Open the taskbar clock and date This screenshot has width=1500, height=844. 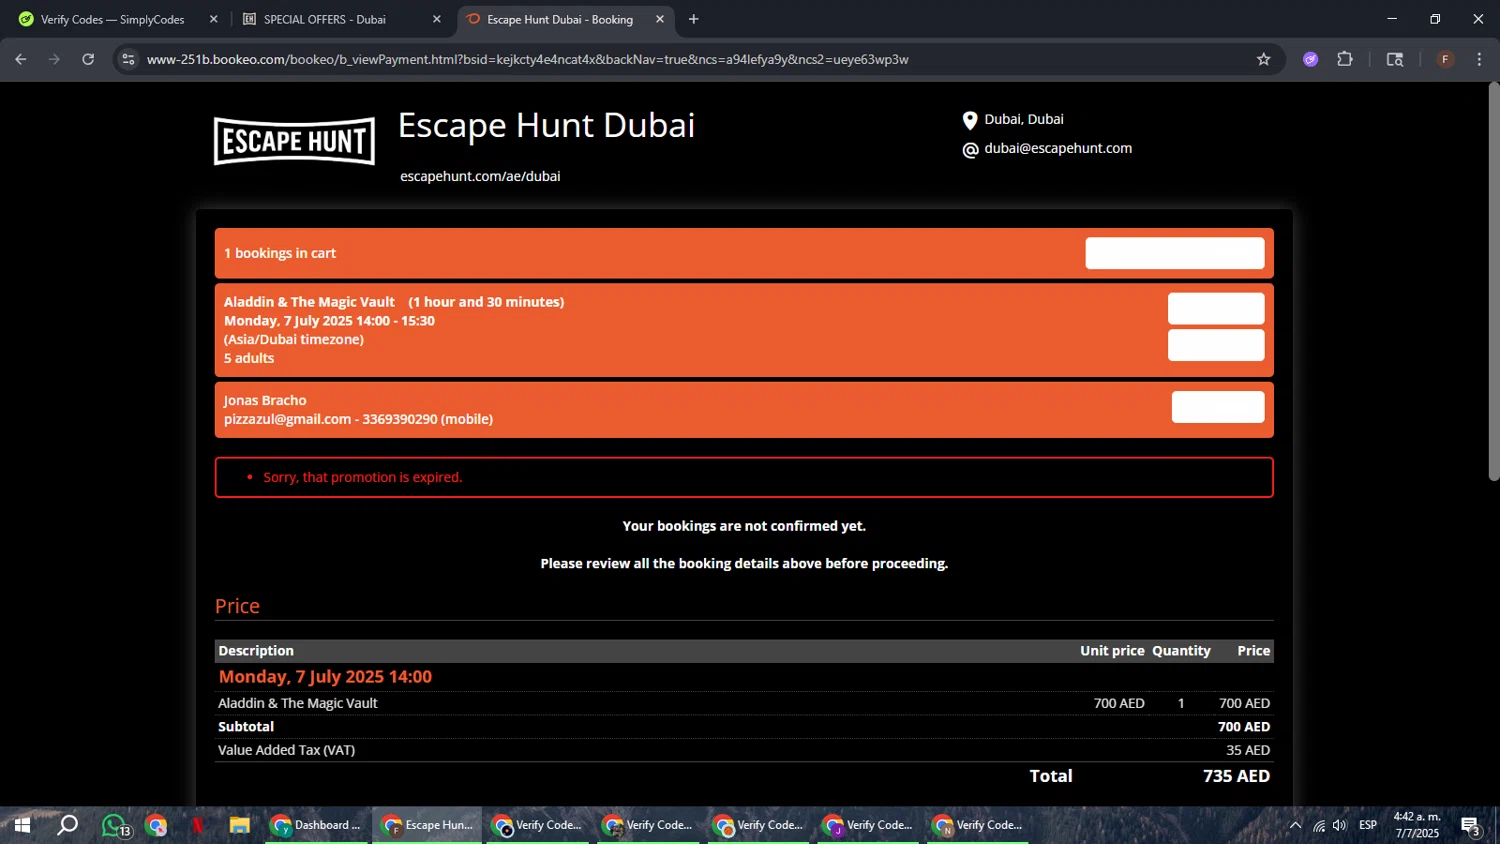tap(1417, 825)
